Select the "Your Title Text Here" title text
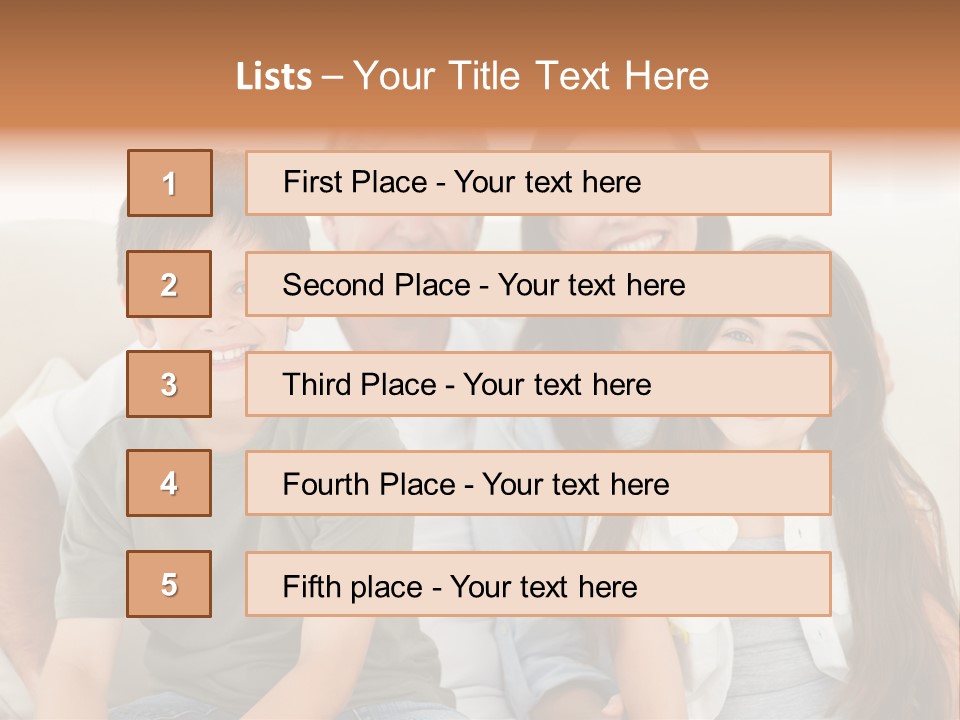Viewport: 960px width, 720px height. (531, 76)
